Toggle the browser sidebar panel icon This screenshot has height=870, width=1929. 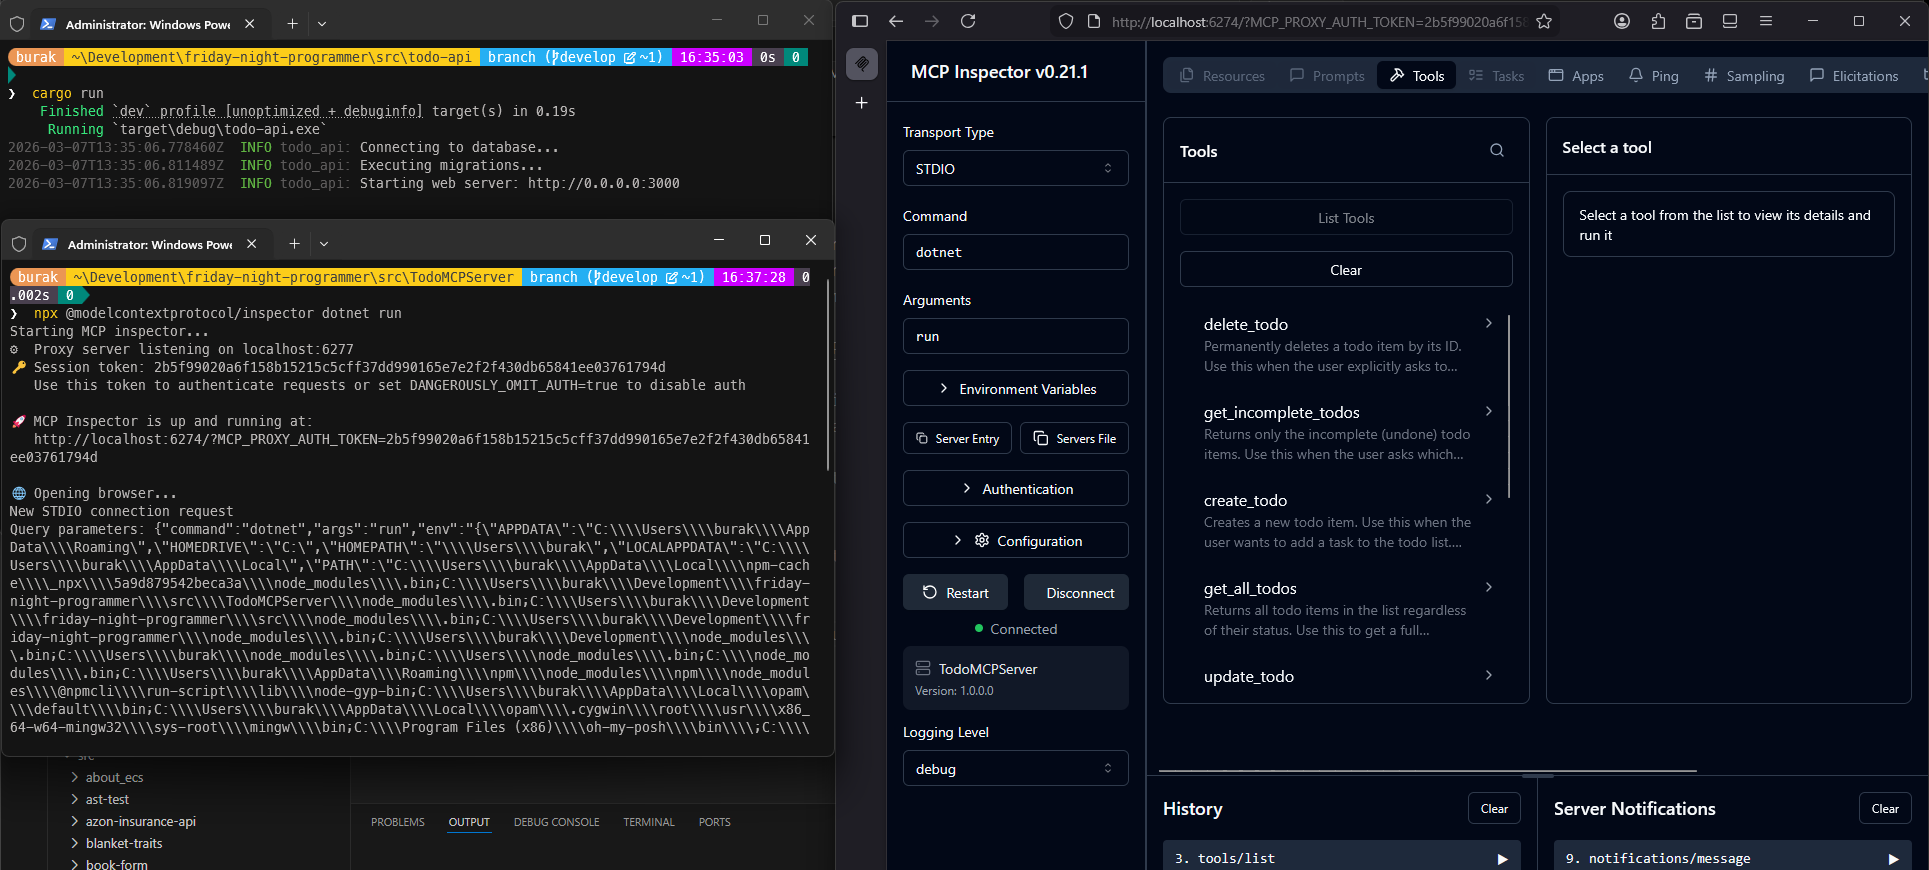[x=860, y=21]
